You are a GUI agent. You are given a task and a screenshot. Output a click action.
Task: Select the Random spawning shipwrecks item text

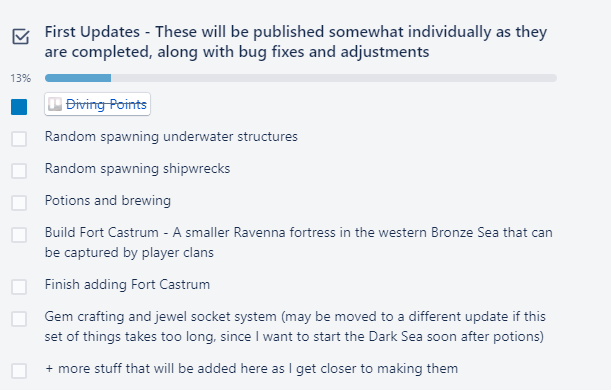click(x=138, y=169)
